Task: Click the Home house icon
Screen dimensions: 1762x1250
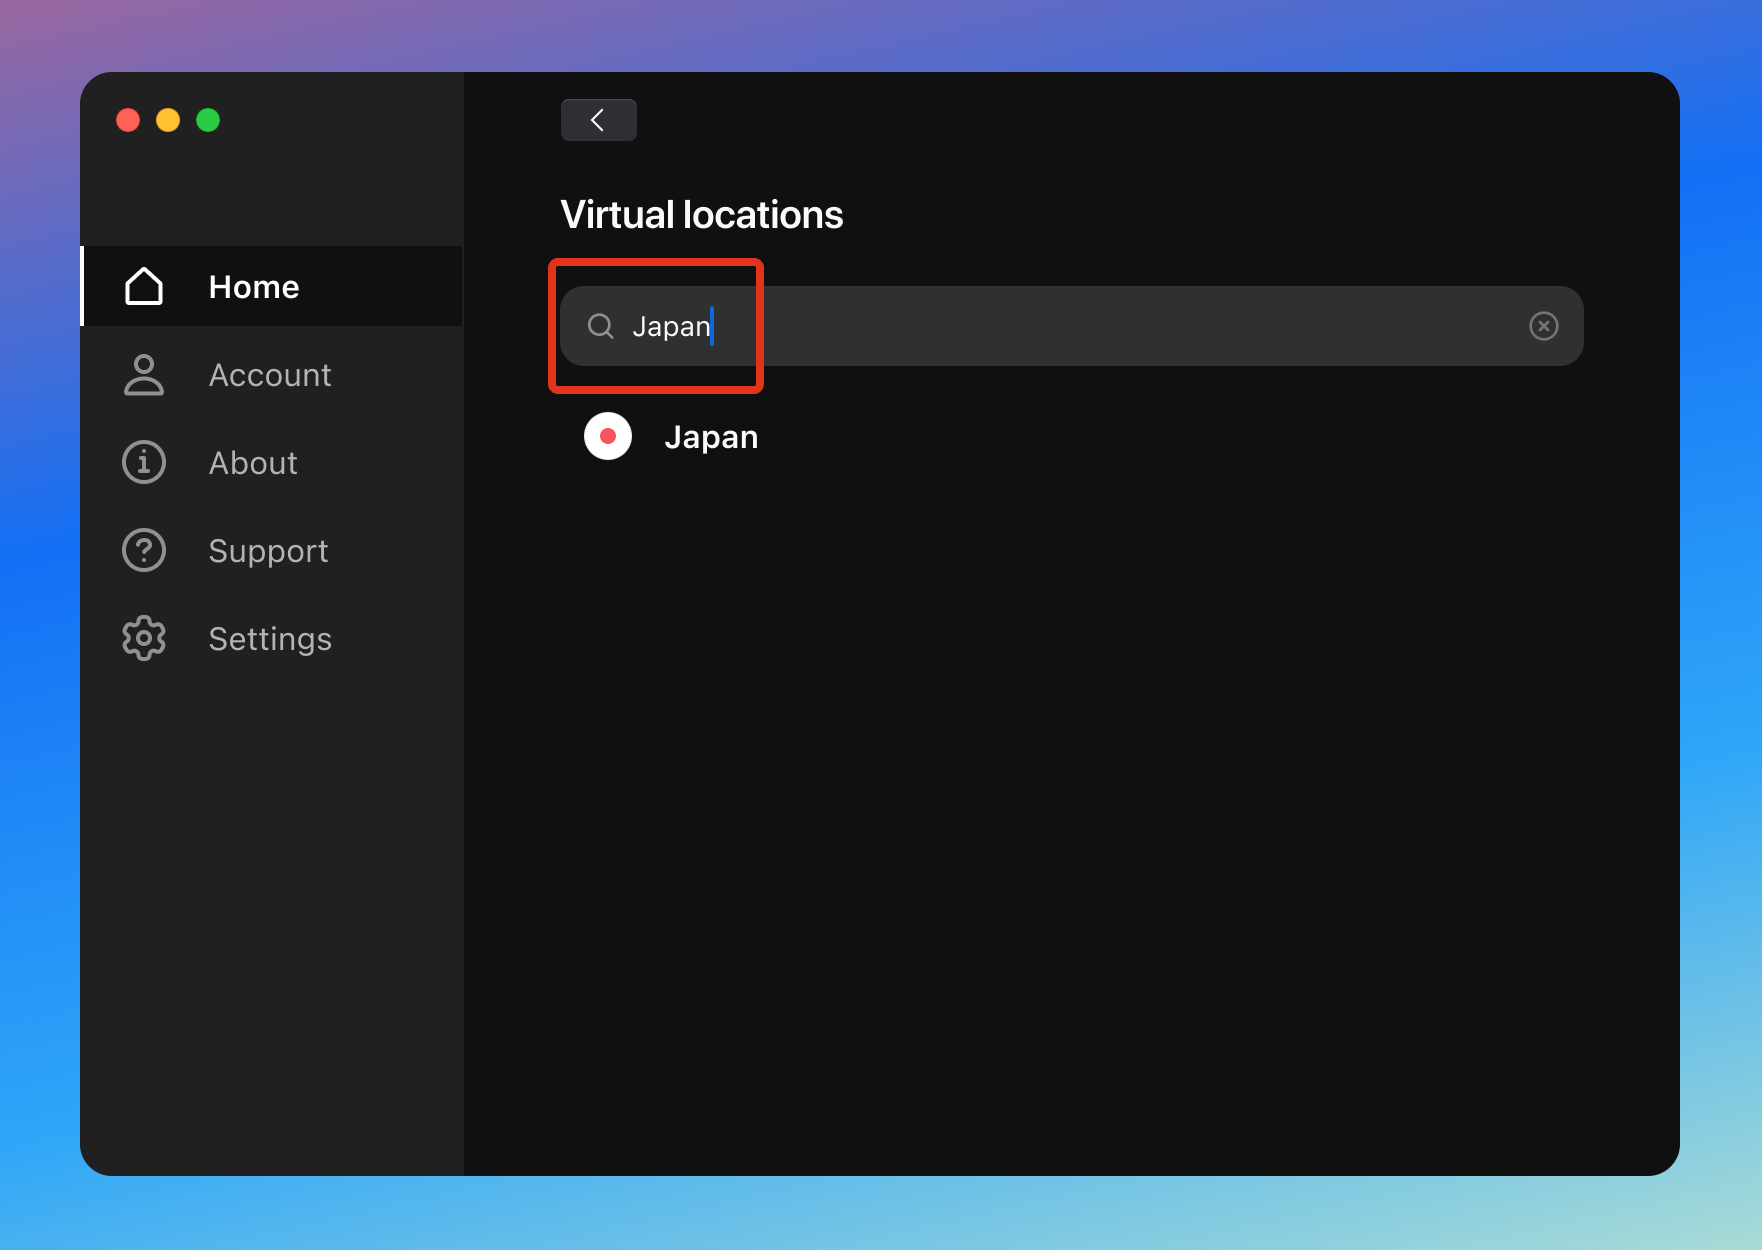Action: 144,286
